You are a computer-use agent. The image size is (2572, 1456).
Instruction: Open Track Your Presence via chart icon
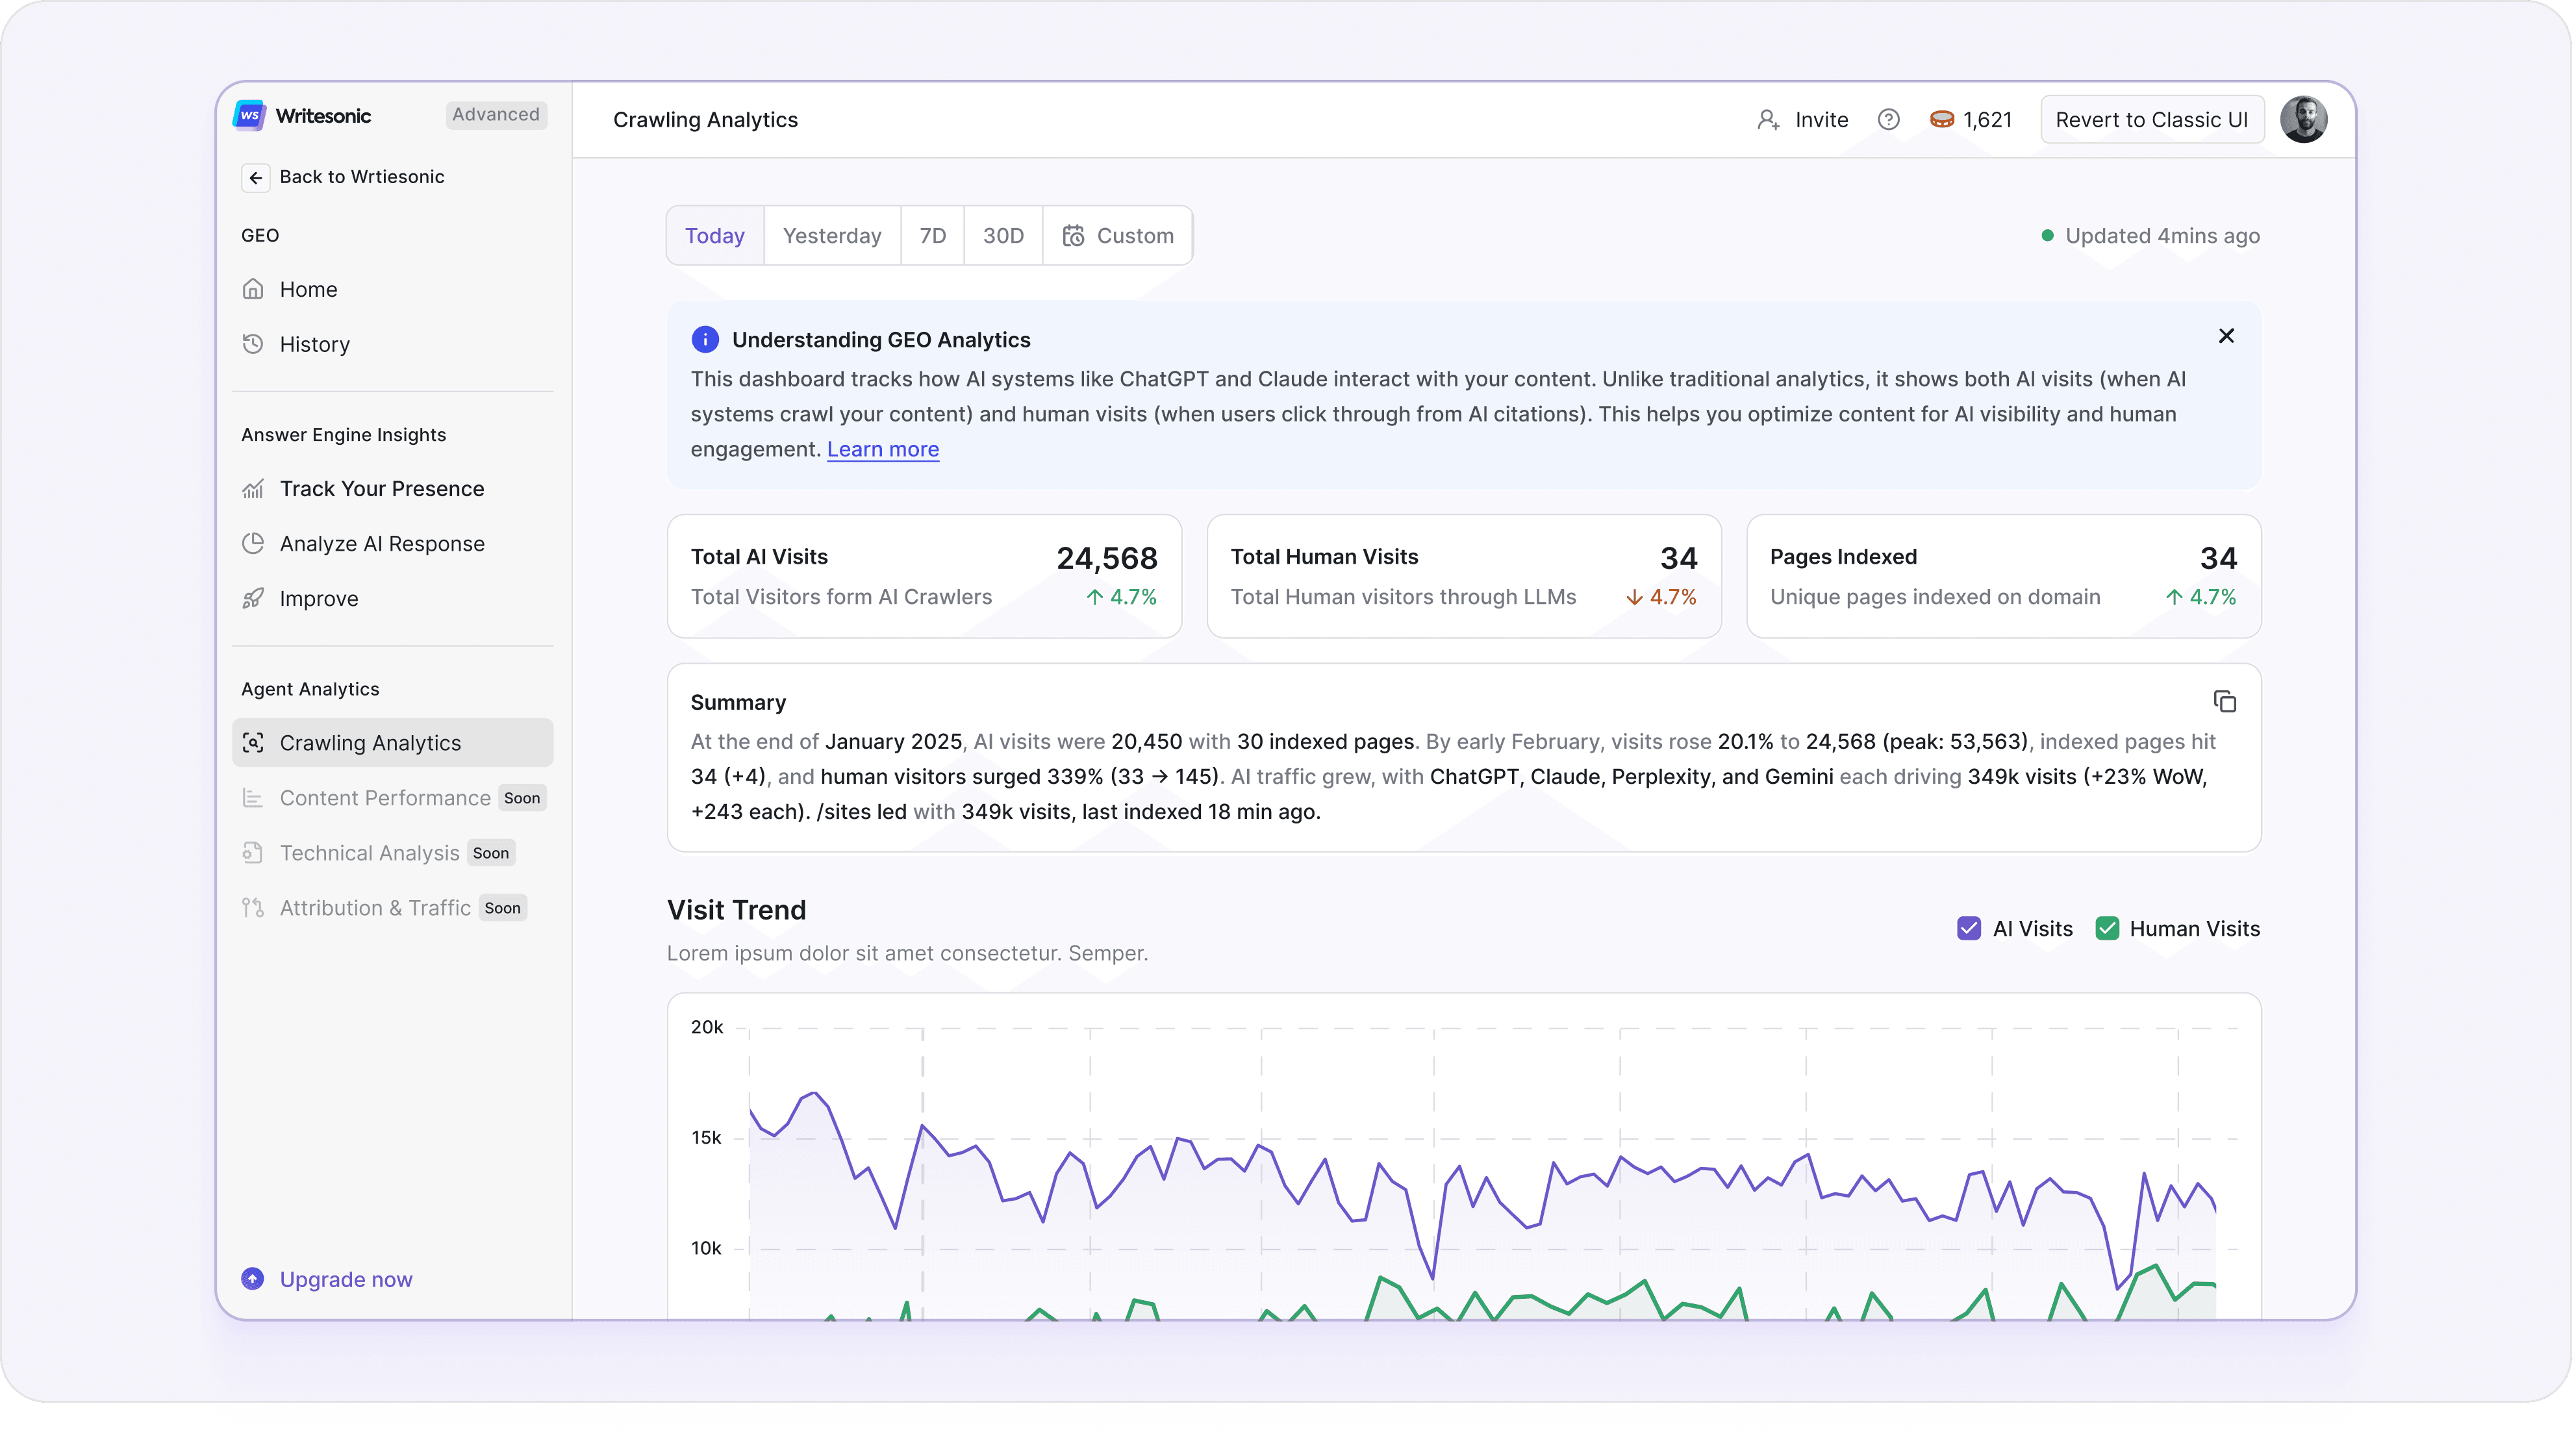click(253, 489)
